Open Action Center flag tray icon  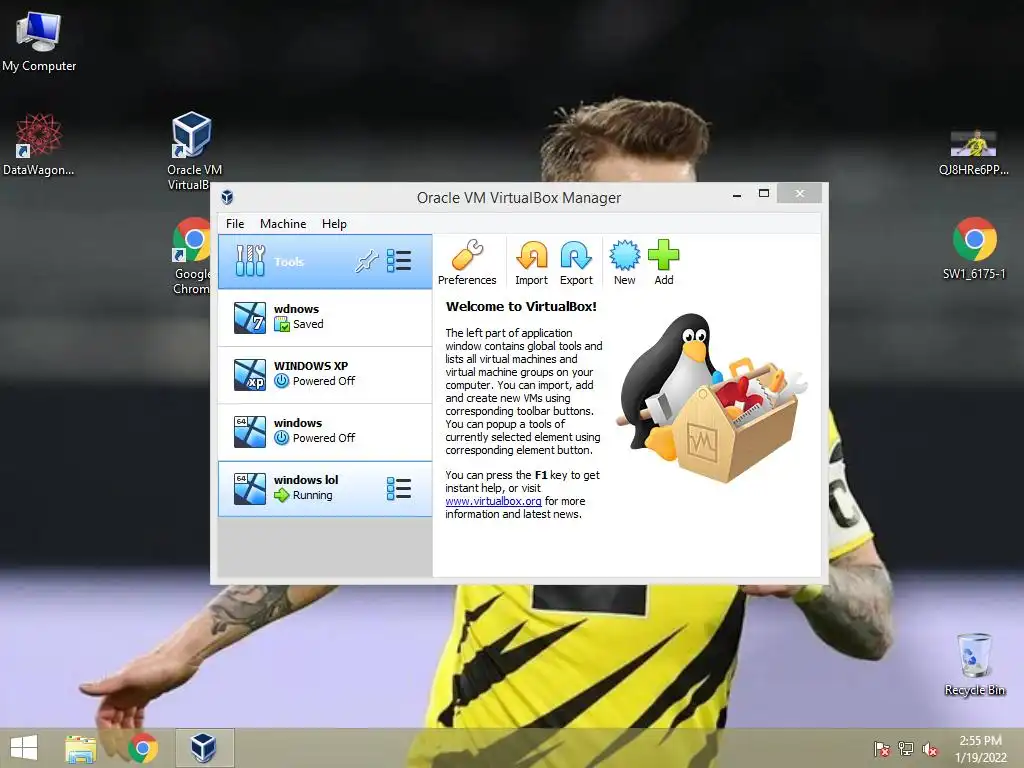coord(882,749)
